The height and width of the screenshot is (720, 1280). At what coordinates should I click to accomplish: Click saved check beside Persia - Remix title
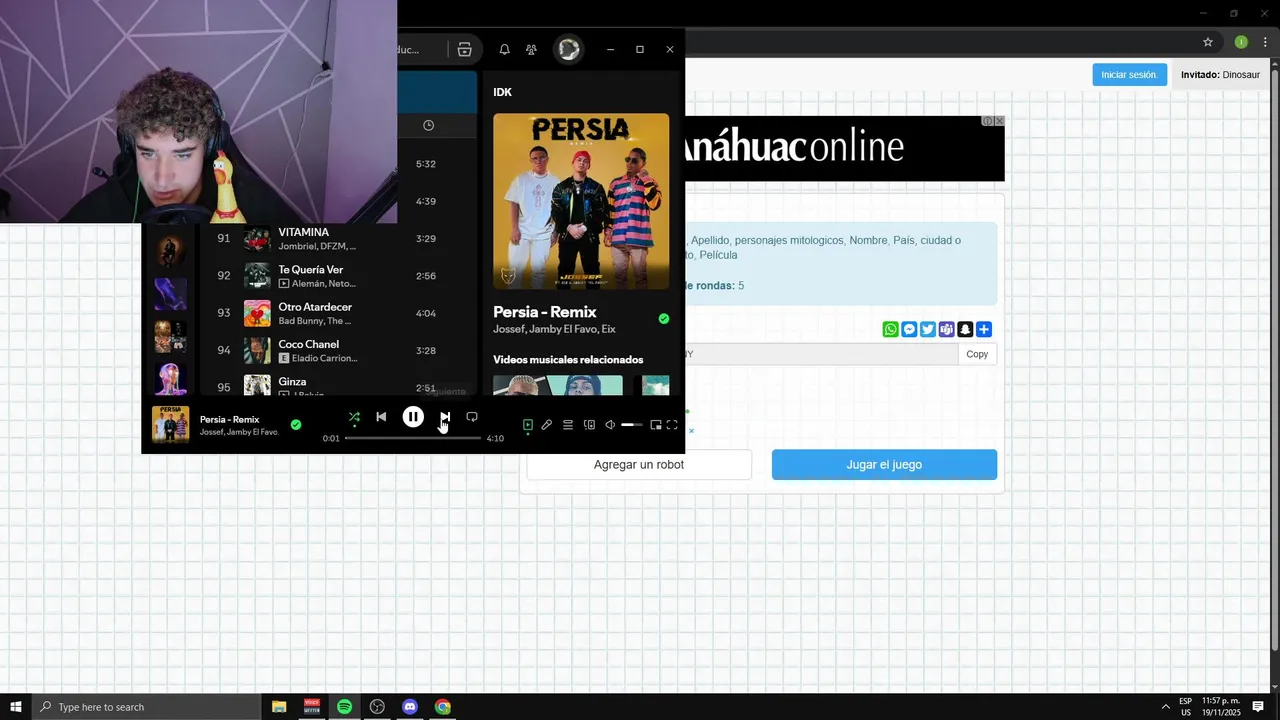point(664,319)
